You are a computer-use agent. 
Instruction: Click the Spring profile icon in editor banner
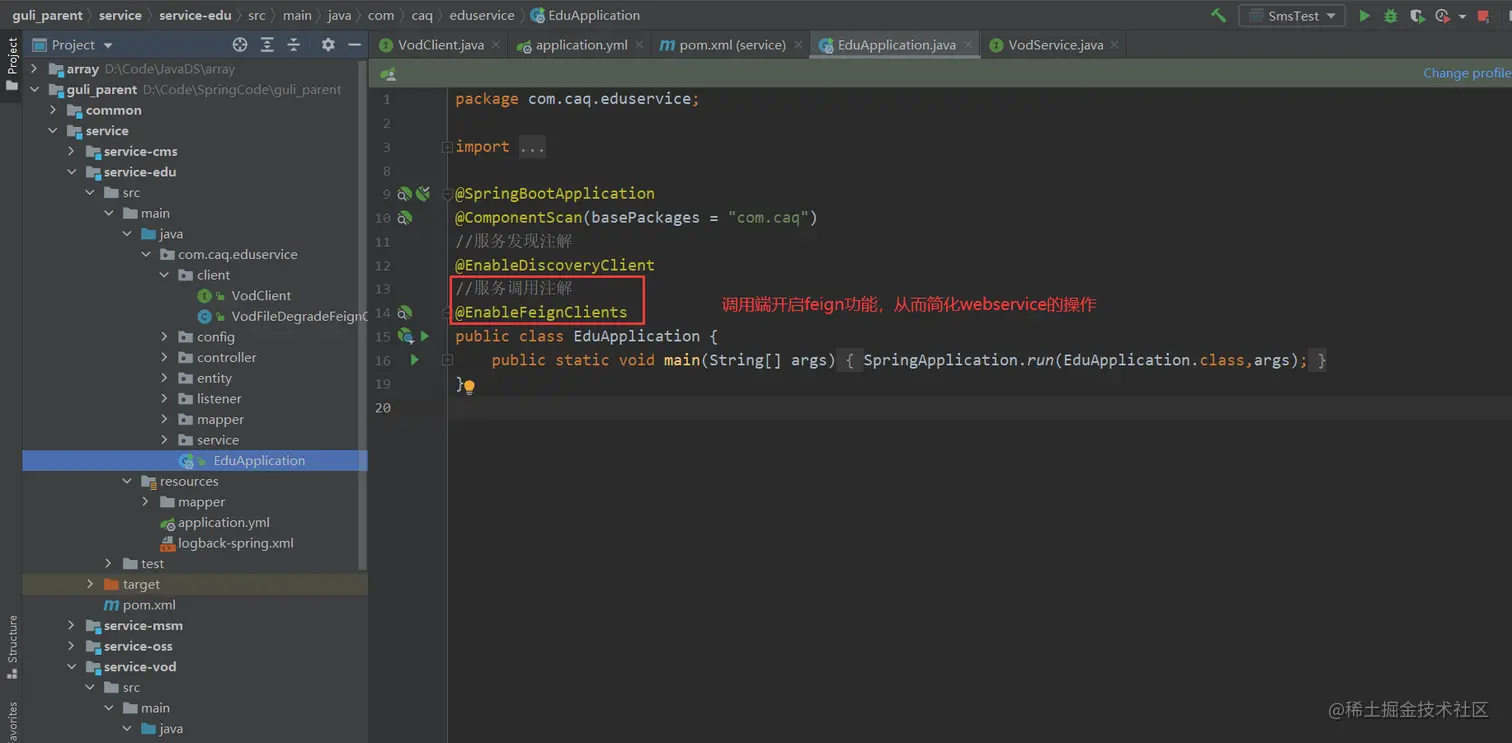pyautogui.click(x=389, y=74)
